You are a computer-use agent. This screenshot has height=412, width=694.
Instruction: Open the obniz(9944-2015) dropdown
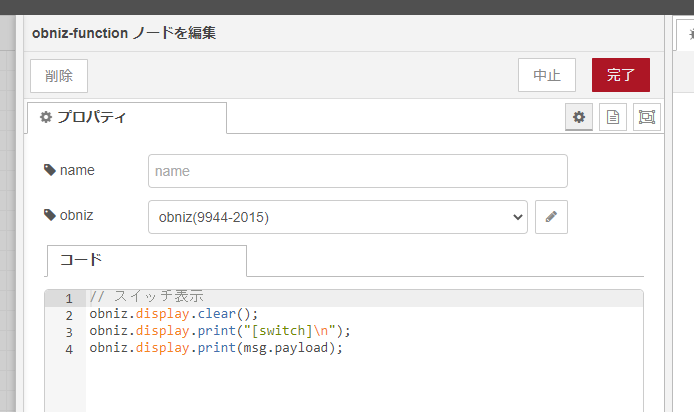tap(337, 216)
